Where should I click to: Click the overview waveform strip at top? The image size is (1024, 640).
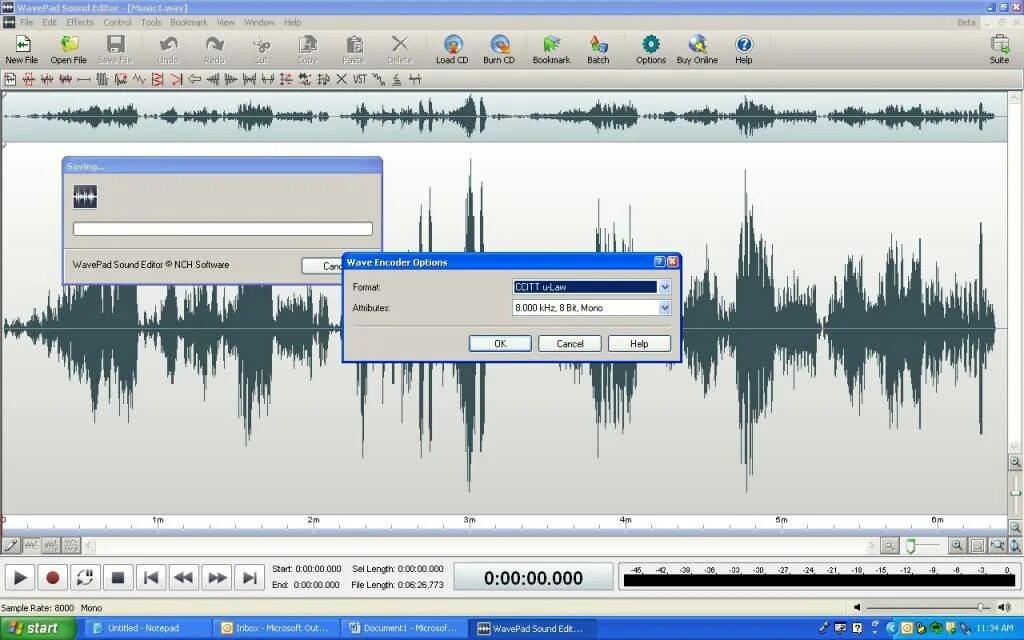tap(504, 116)
